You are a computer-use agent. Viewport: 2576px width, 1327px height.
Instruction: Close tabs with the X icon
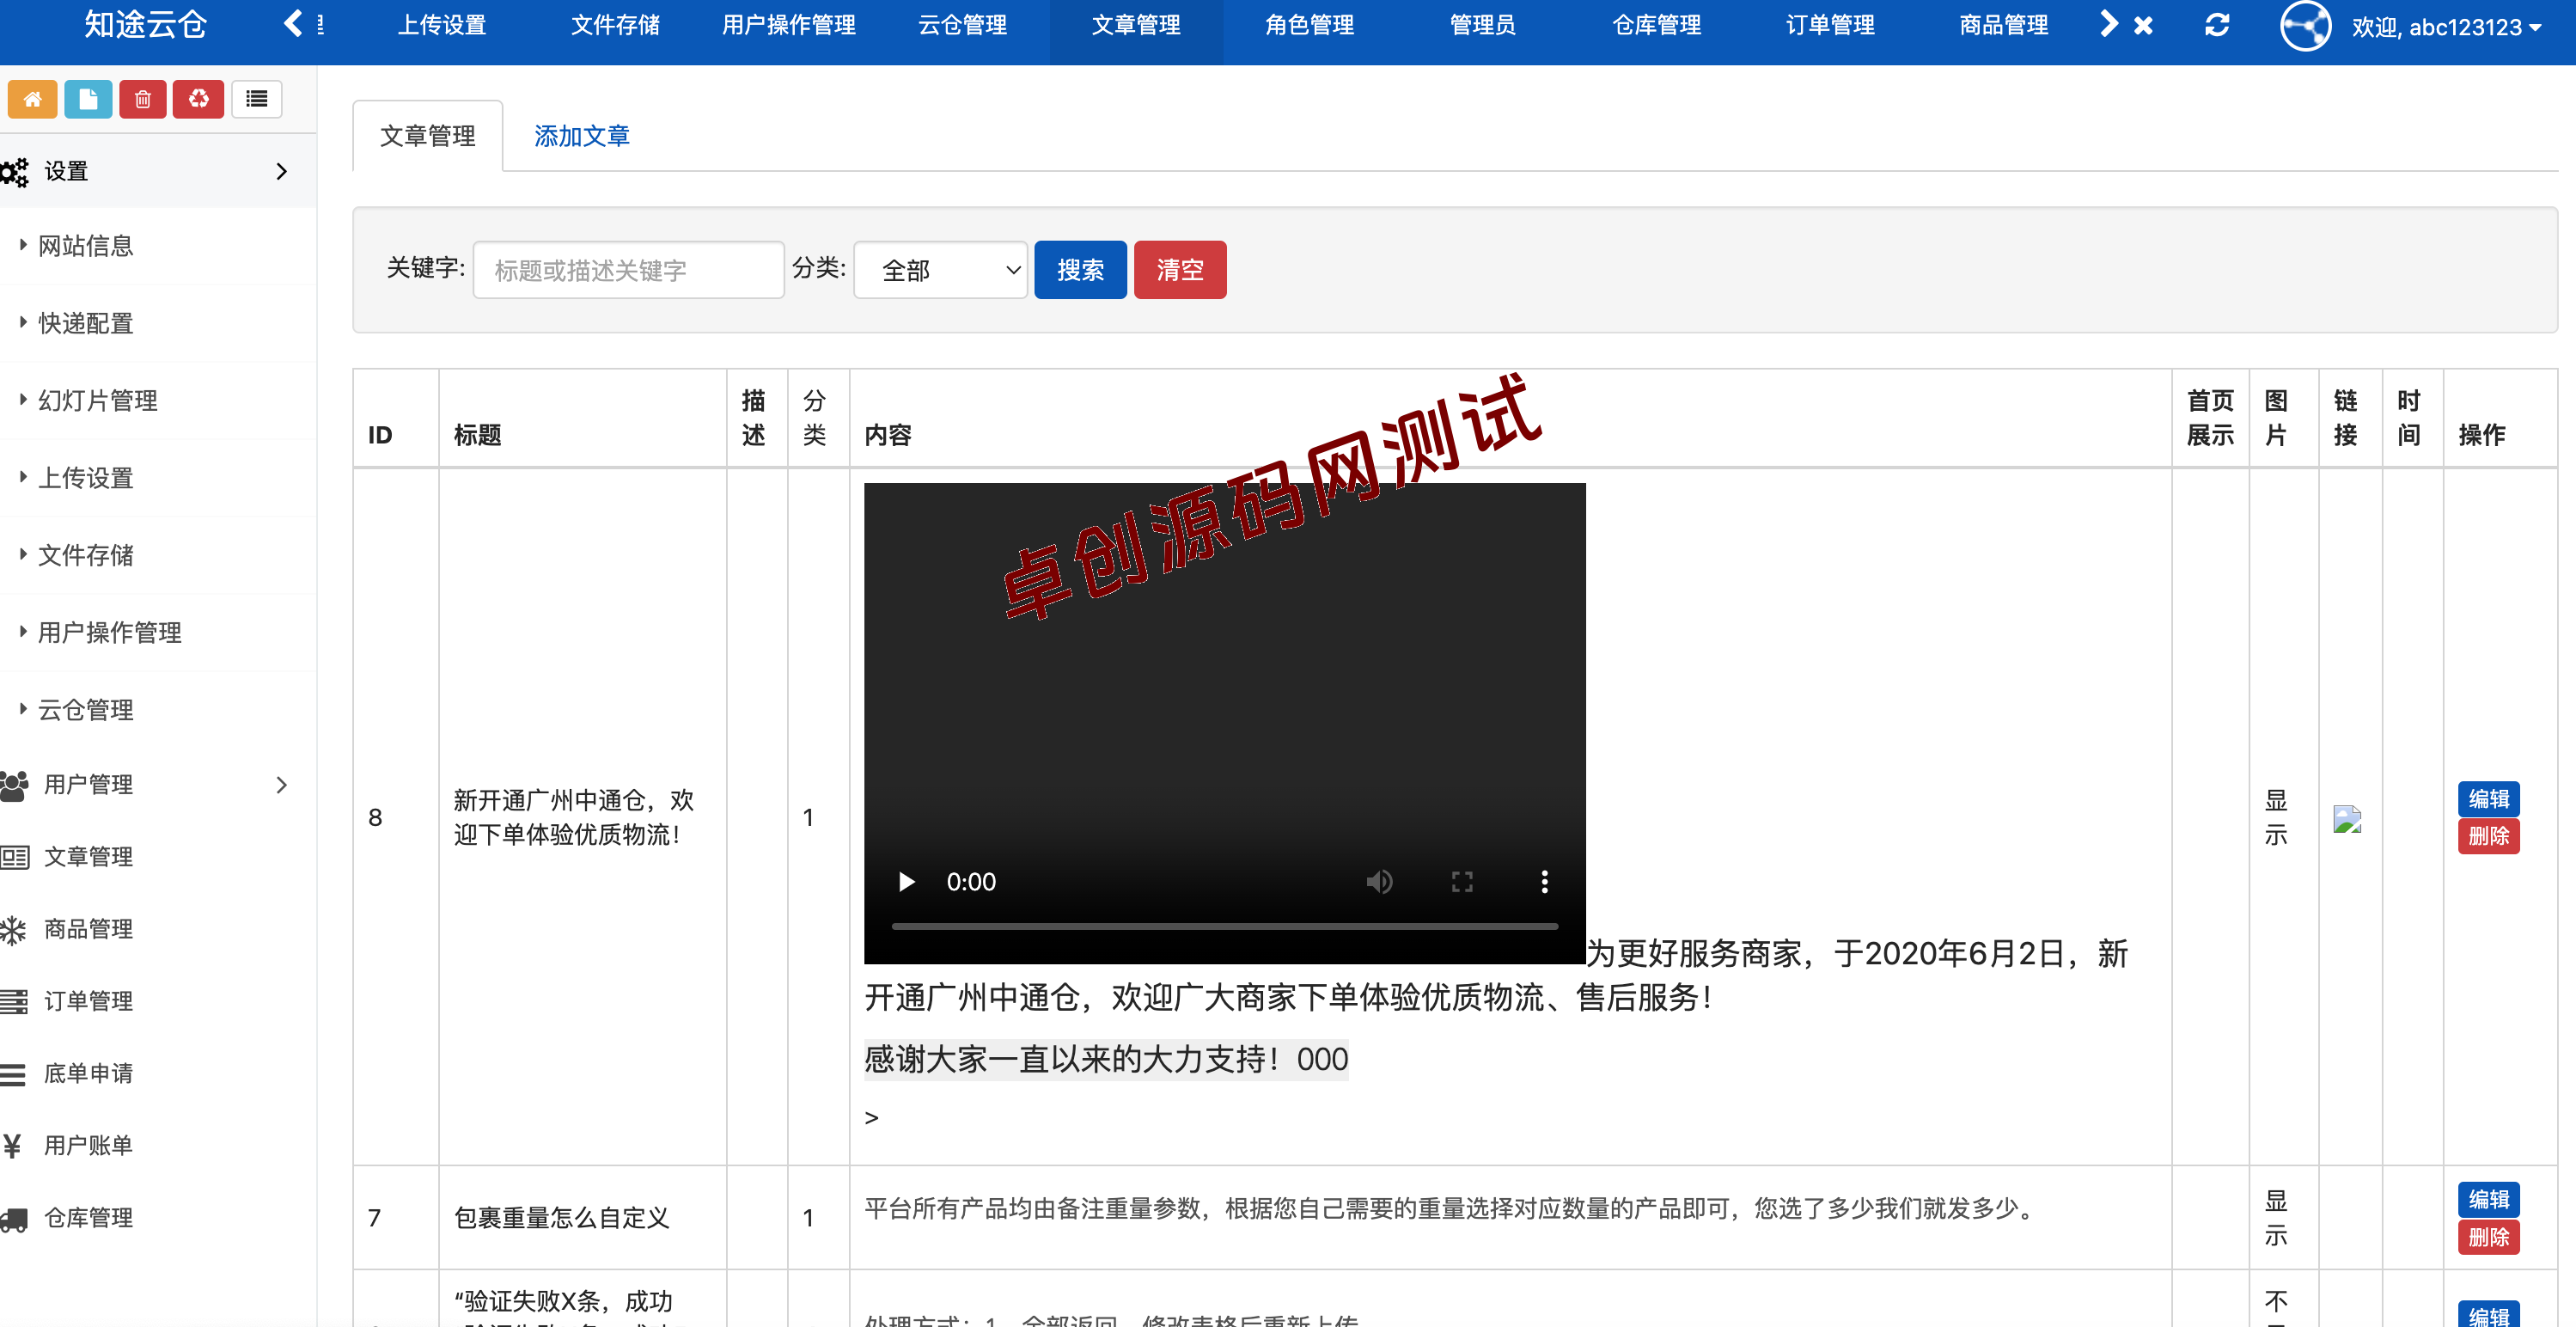[x=2143, y=26]
